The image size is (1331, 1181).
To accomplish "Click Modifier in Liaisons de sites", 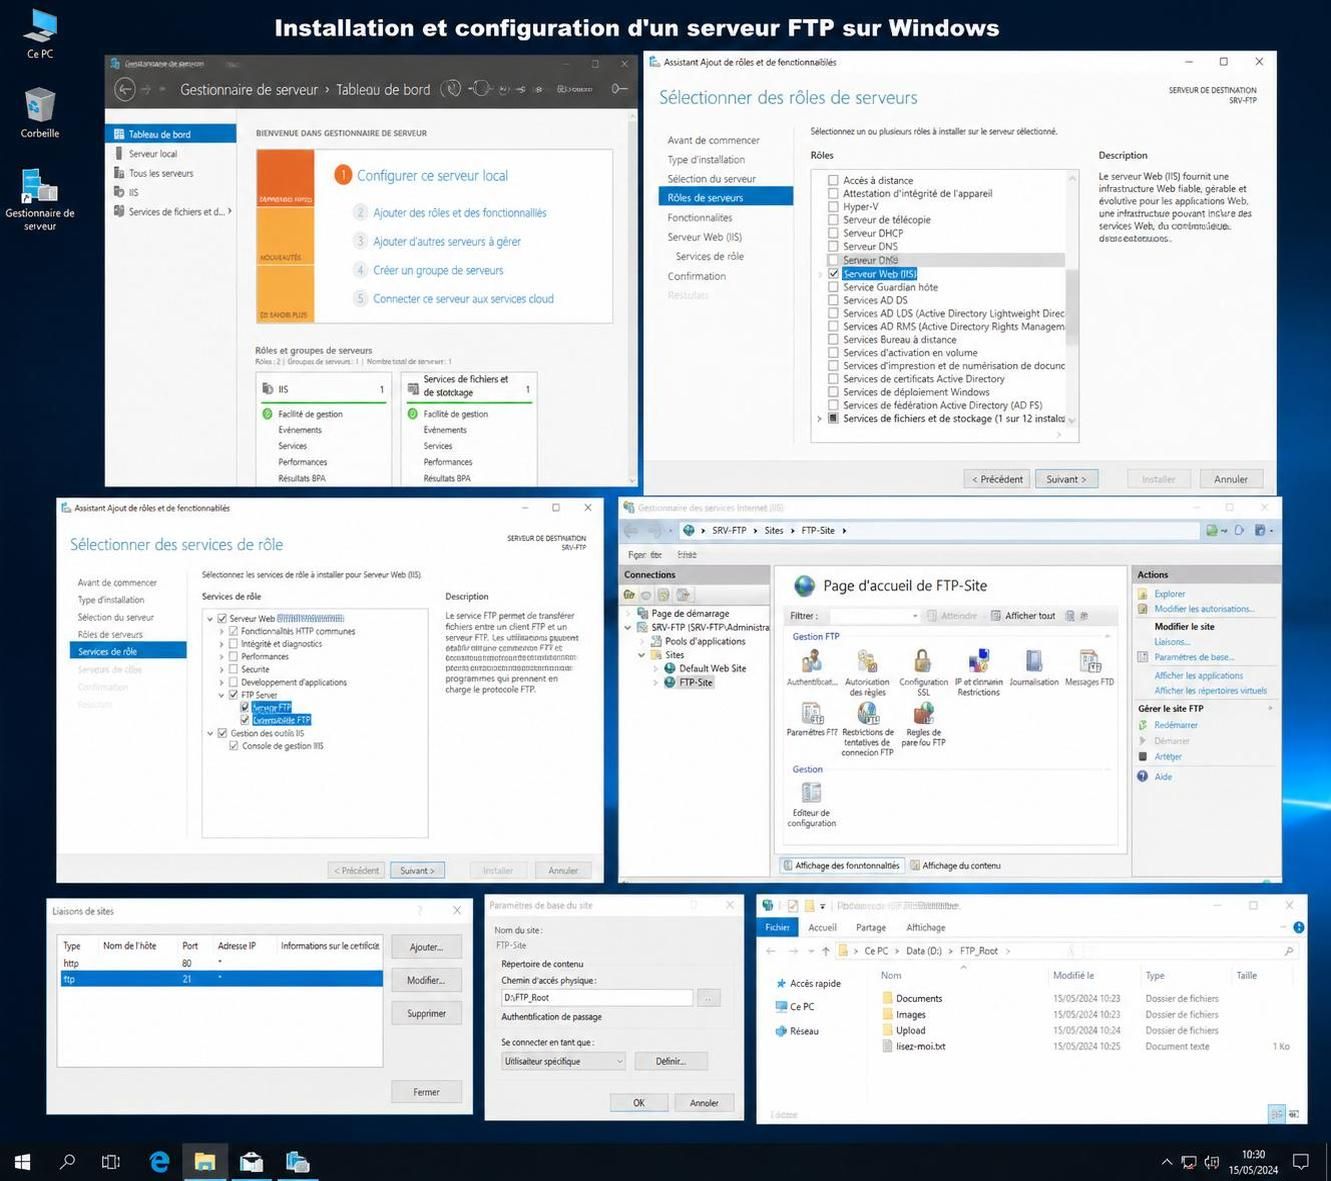I will pyautogui.click(x=426, y=980).
